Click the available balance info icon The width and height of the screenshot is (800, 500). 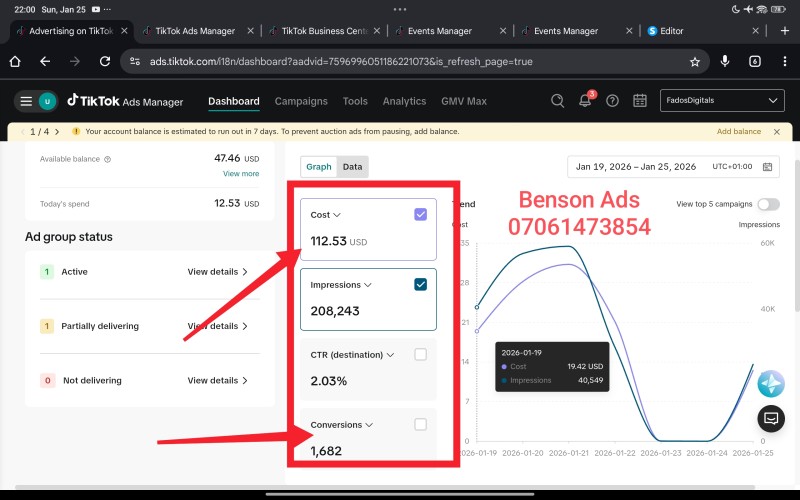click(x=108, y=159)
